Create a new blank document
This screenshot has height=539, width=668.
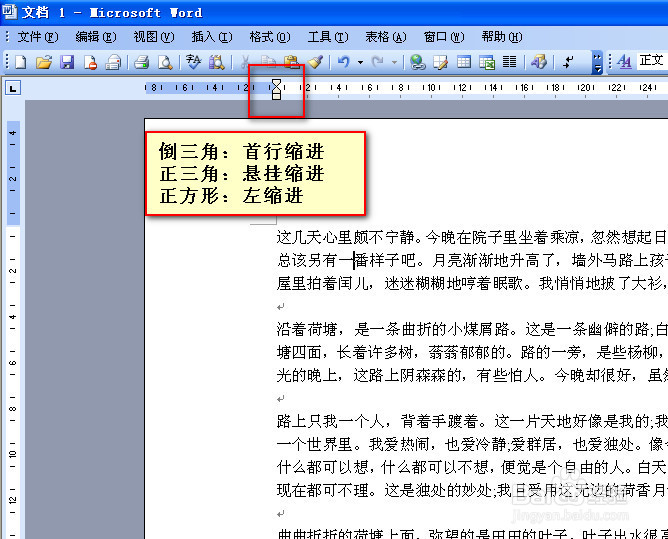pyautogui.click(x=21, y=62)
